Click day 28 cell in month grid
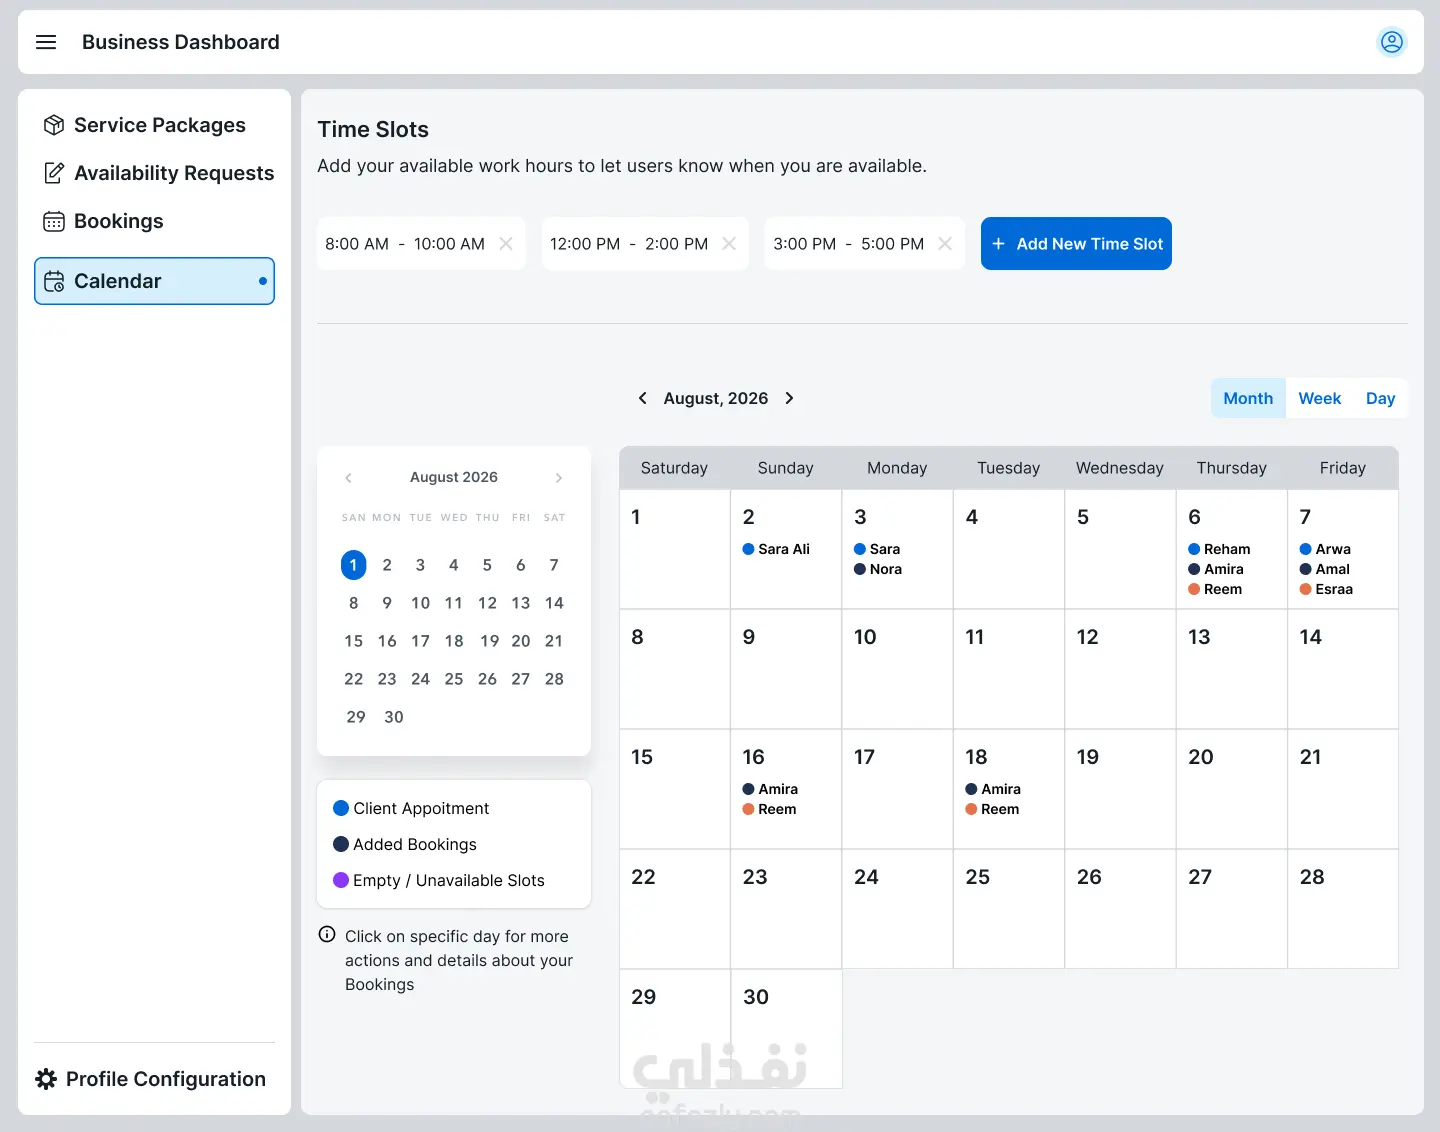1440x1132 pixels. coord(1343,909)
